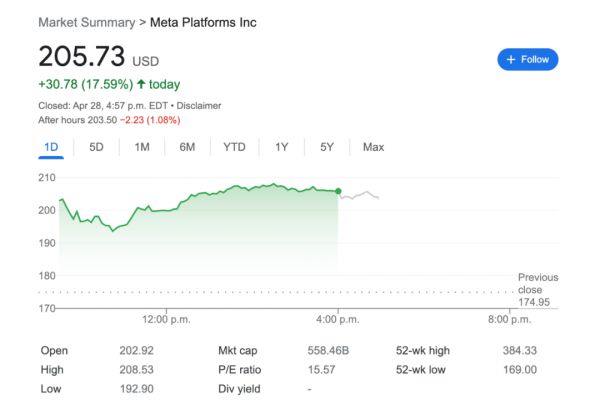Open the 5Y chart view
This screenshot has width=600, height=406.
[x=327, y=147]
